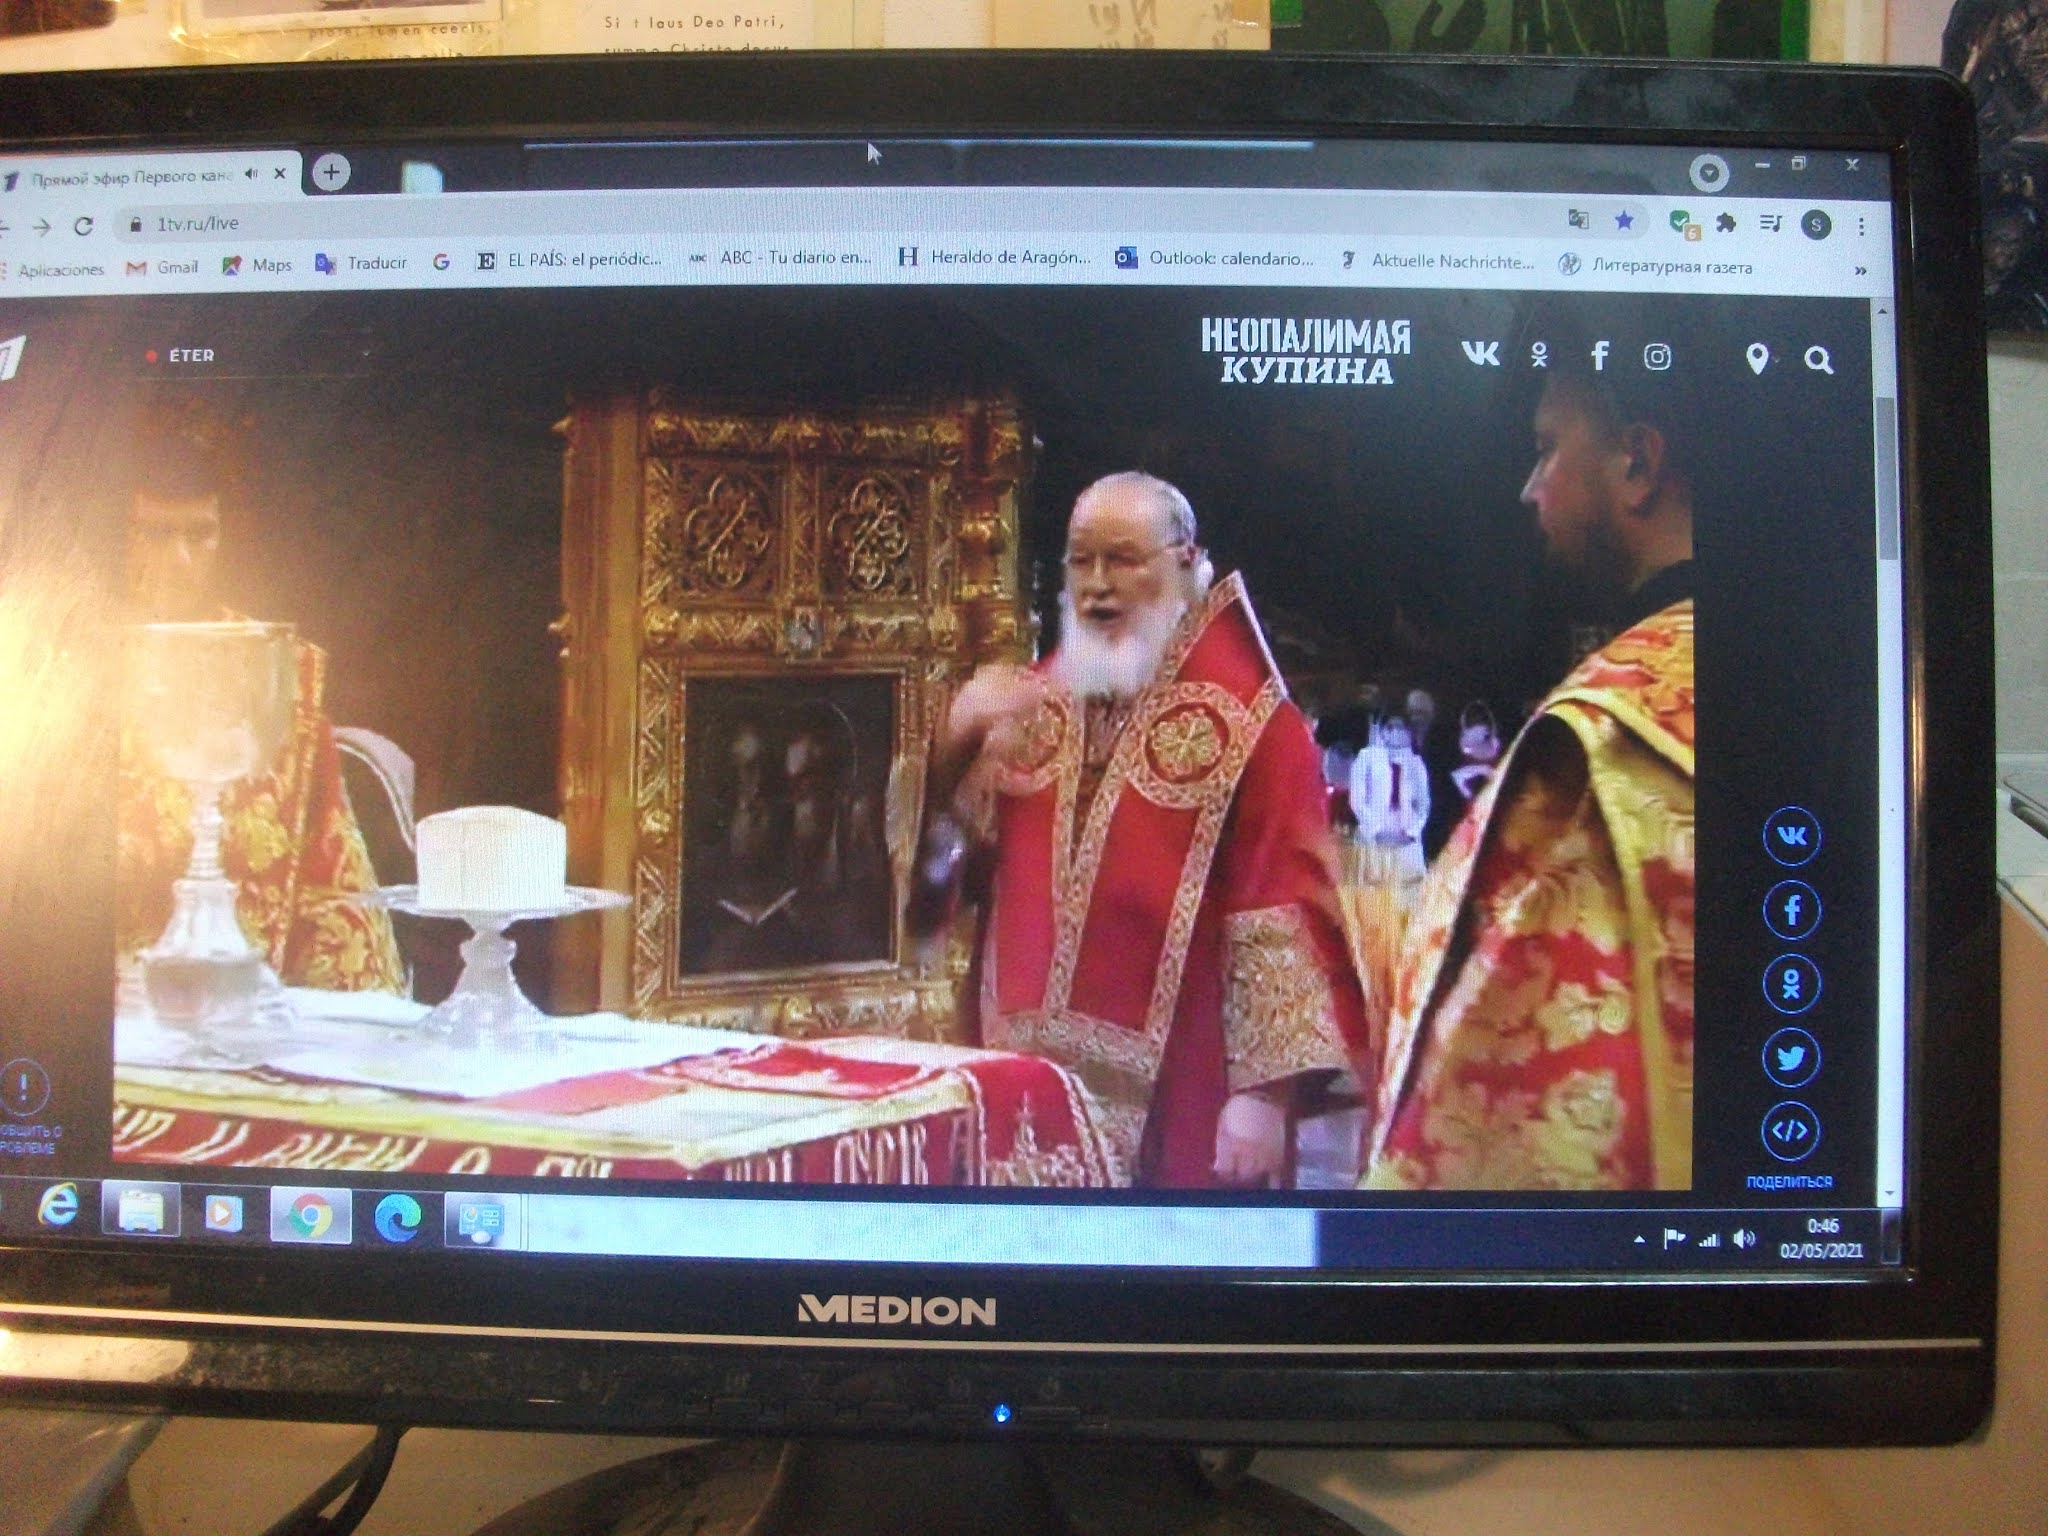Open system volume speaker in tray
The image size is (2048, 1536).
point(1744,1239)
